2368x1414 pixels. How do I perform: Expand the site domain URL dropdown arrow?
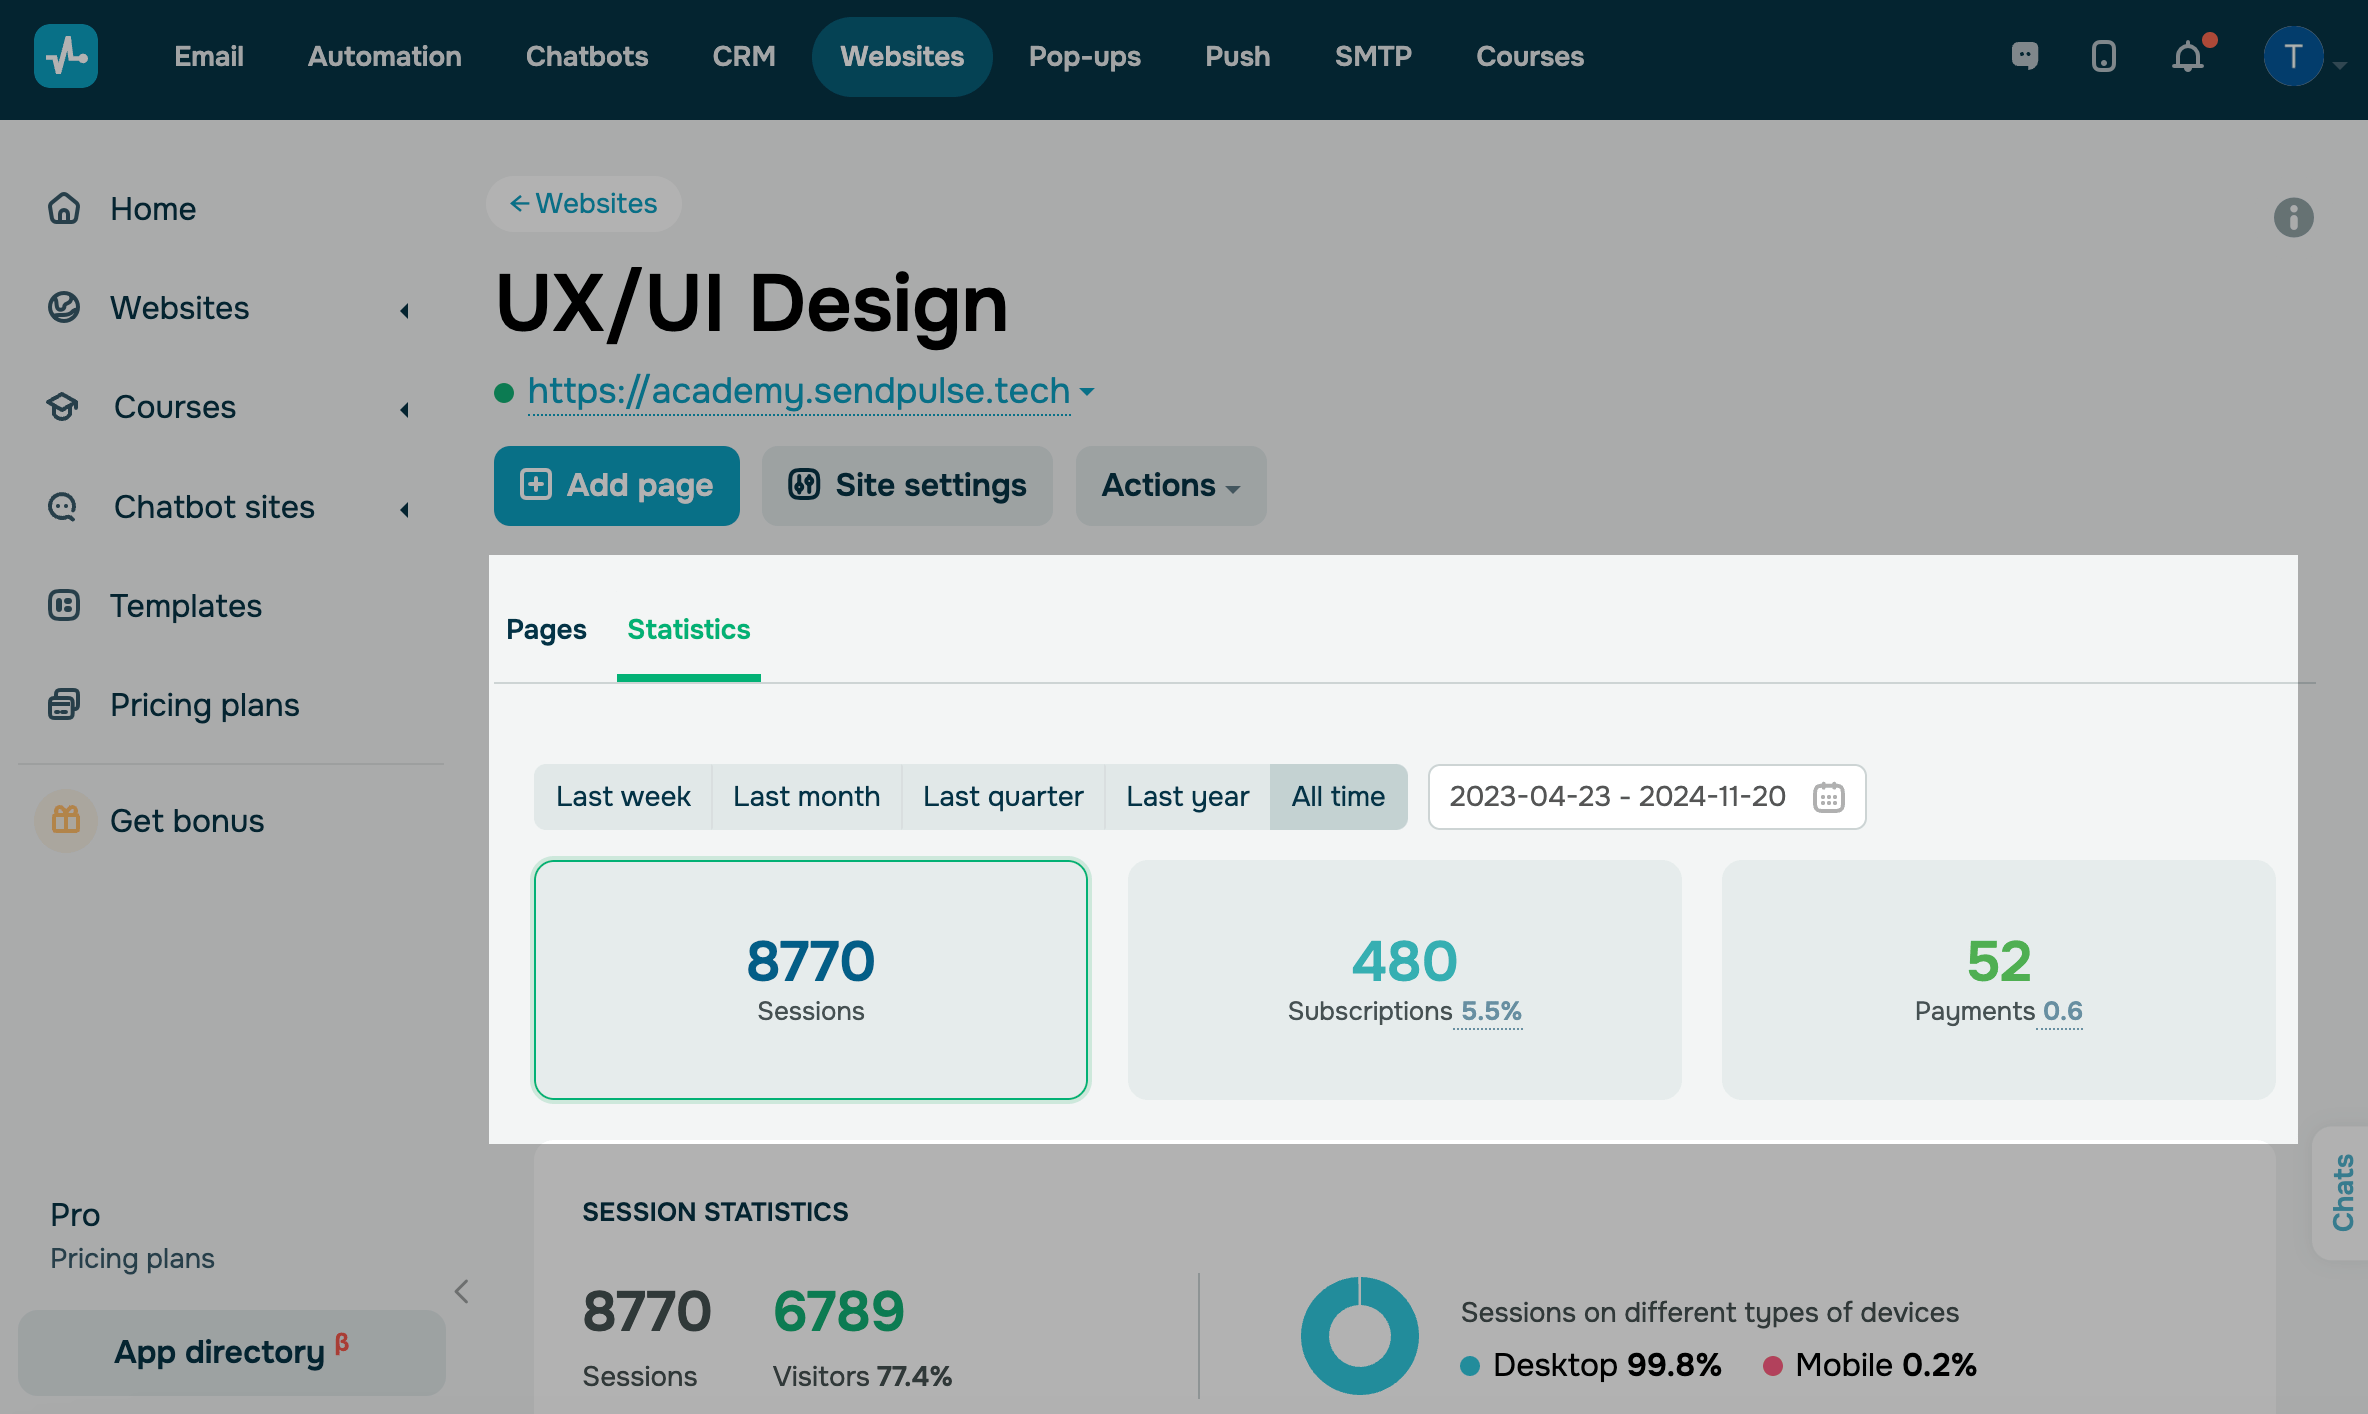point(1087,391)
